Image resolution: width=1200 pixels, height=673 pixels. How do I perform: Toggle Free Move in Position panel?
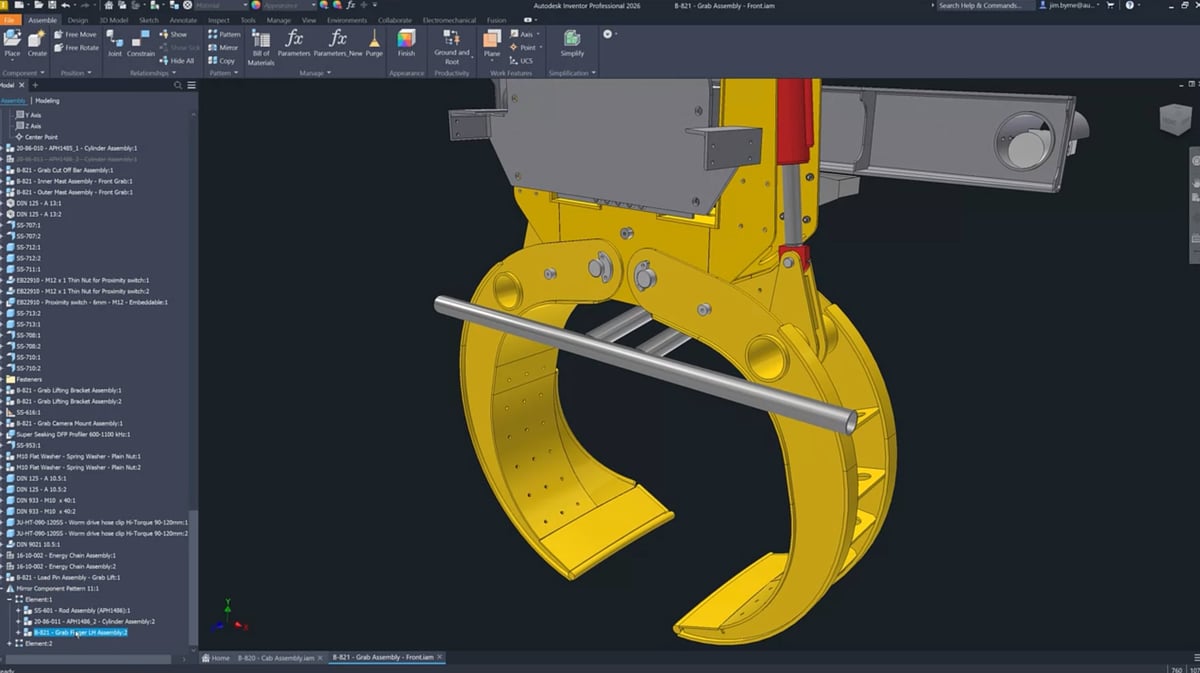76,34
